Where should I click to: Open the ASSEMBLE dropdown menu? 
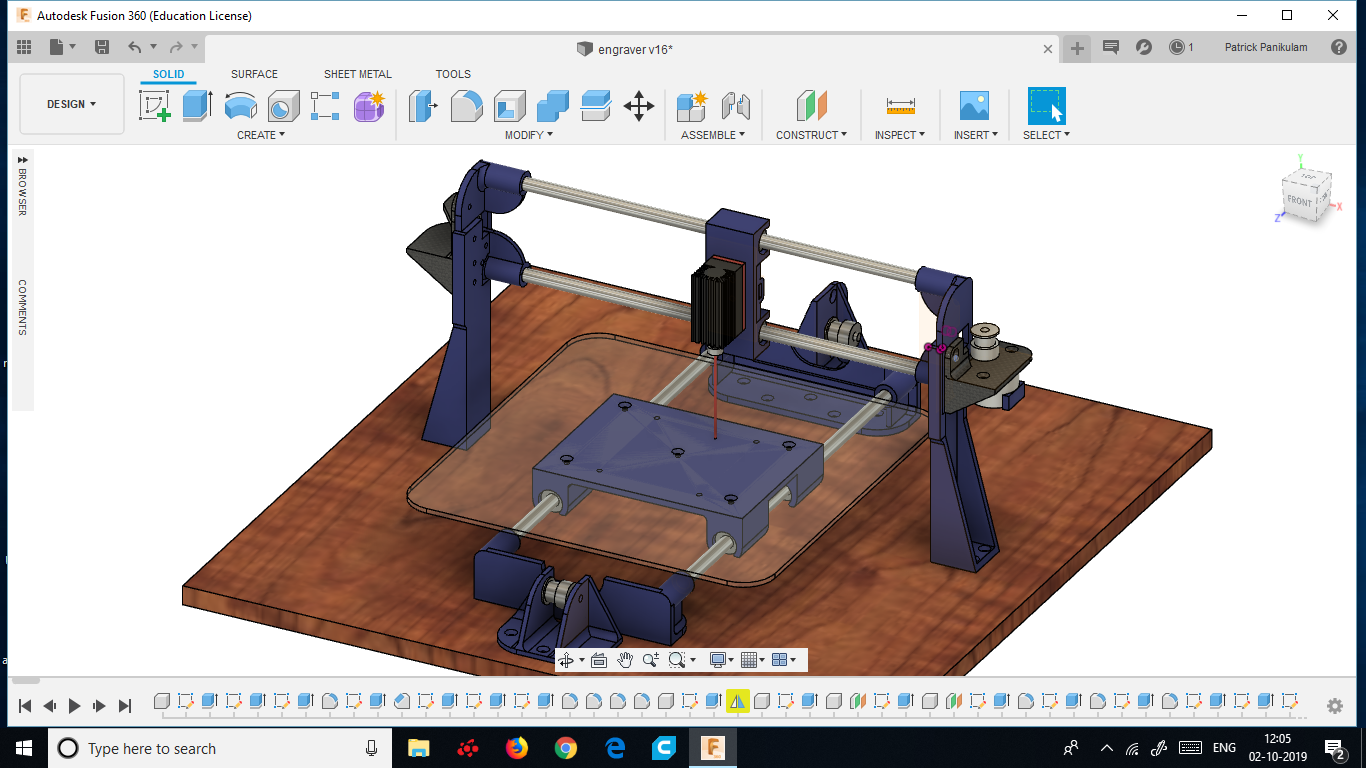(712, 135)
